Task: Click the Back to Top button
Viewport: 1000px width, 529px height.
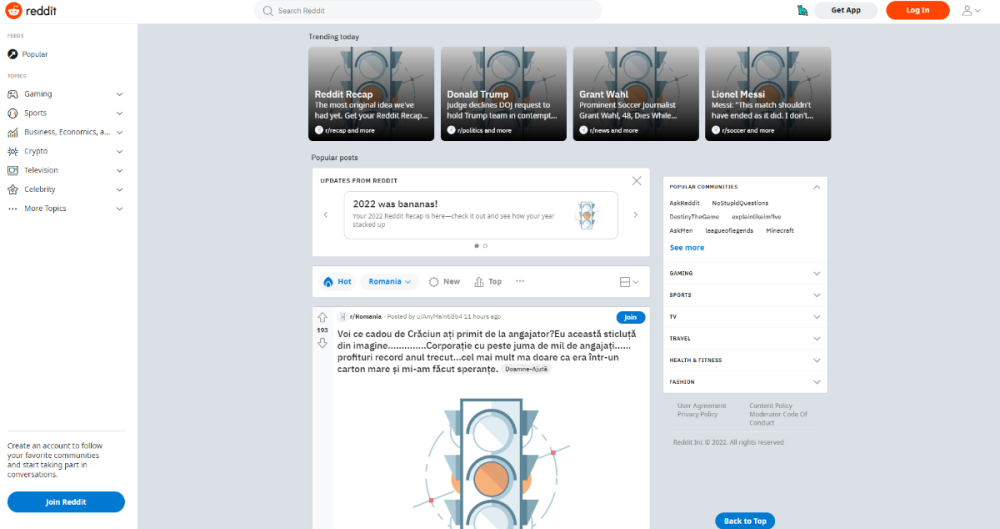Action: (x=745, y=521)
